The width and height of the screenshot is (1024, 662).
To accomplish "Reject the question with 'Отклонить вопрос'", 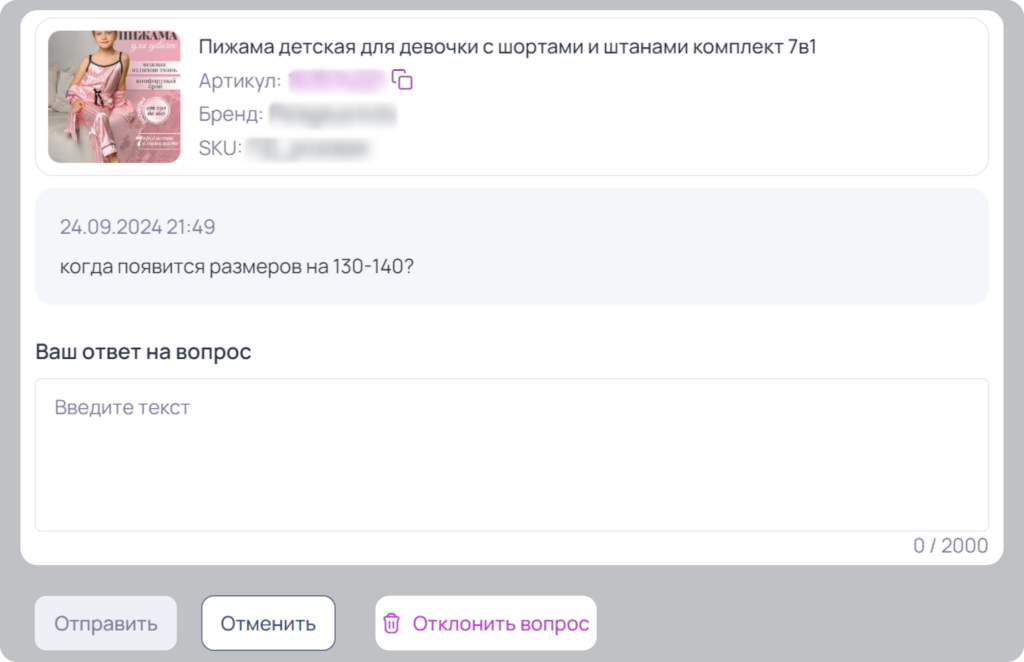I will tap(486, 623).
